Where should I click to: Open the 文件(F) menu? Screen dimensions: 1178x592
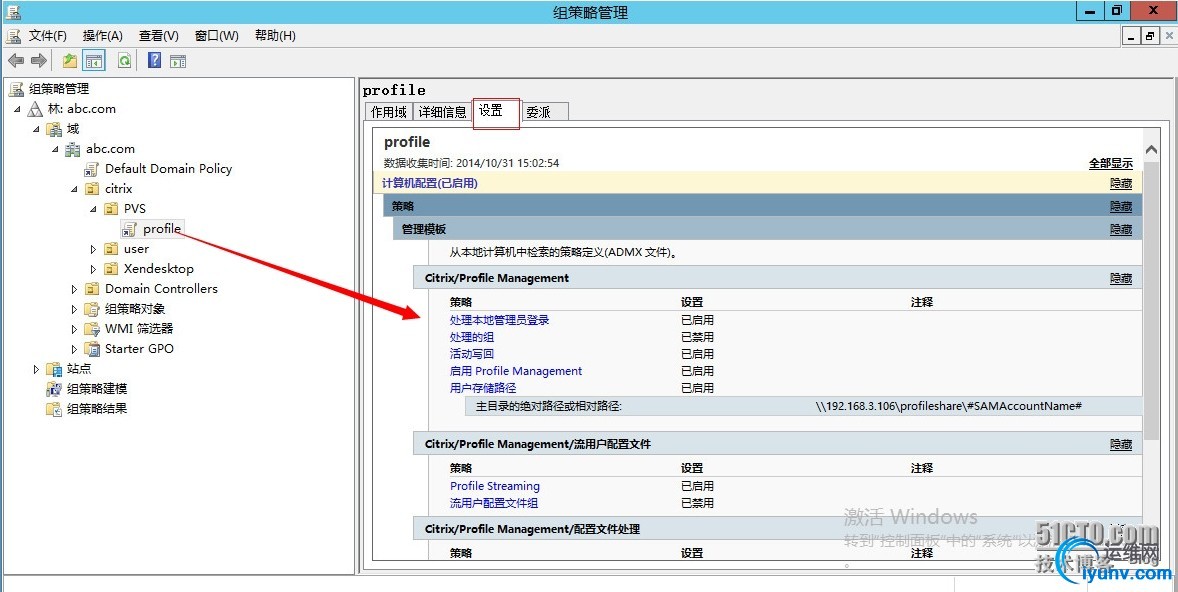tap(47, 35)
